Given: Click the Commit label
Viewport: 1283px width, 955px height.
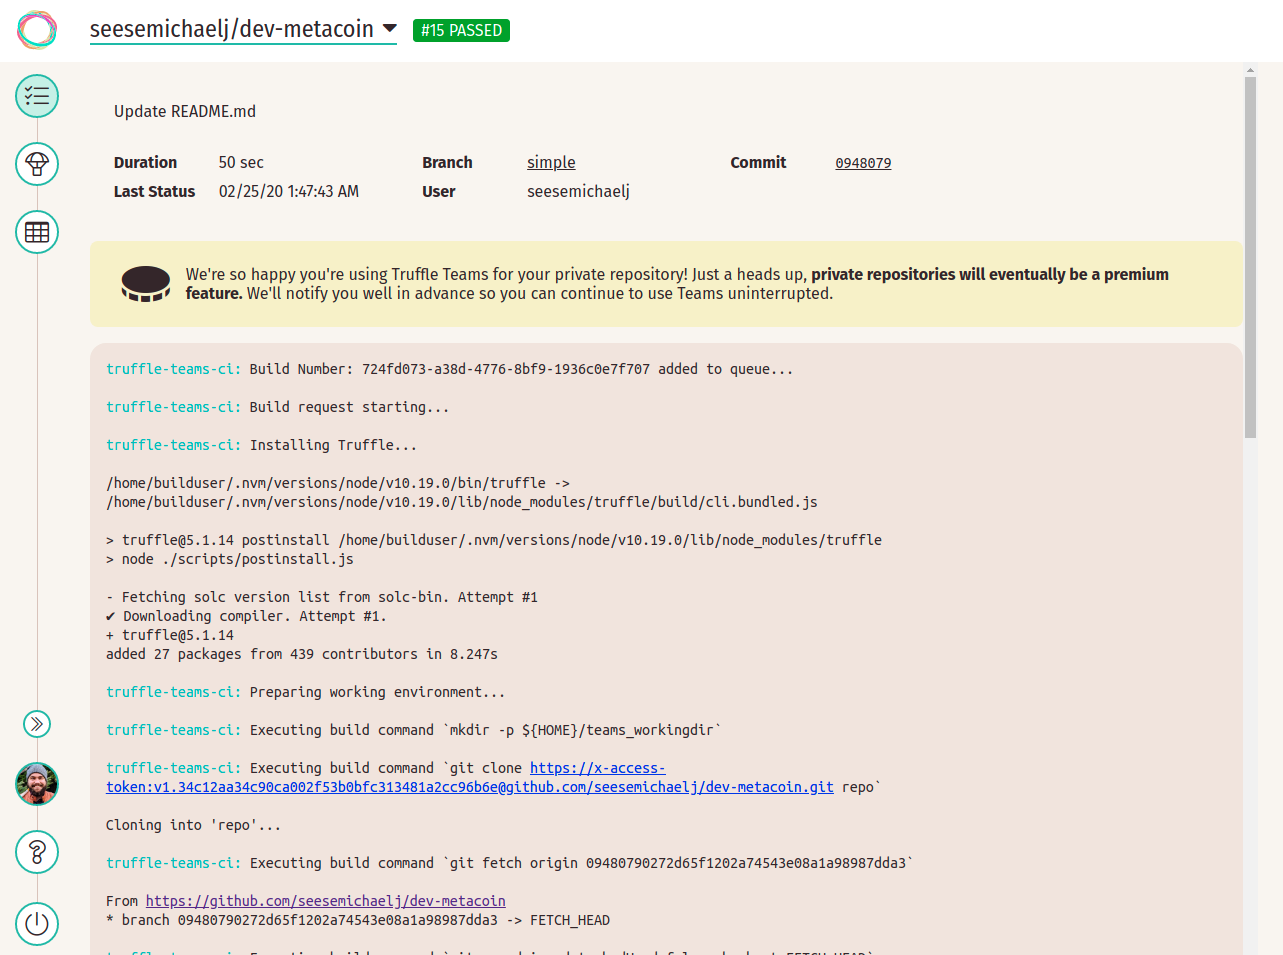Looking at the screenshot, I should click(x=758, y=162).
